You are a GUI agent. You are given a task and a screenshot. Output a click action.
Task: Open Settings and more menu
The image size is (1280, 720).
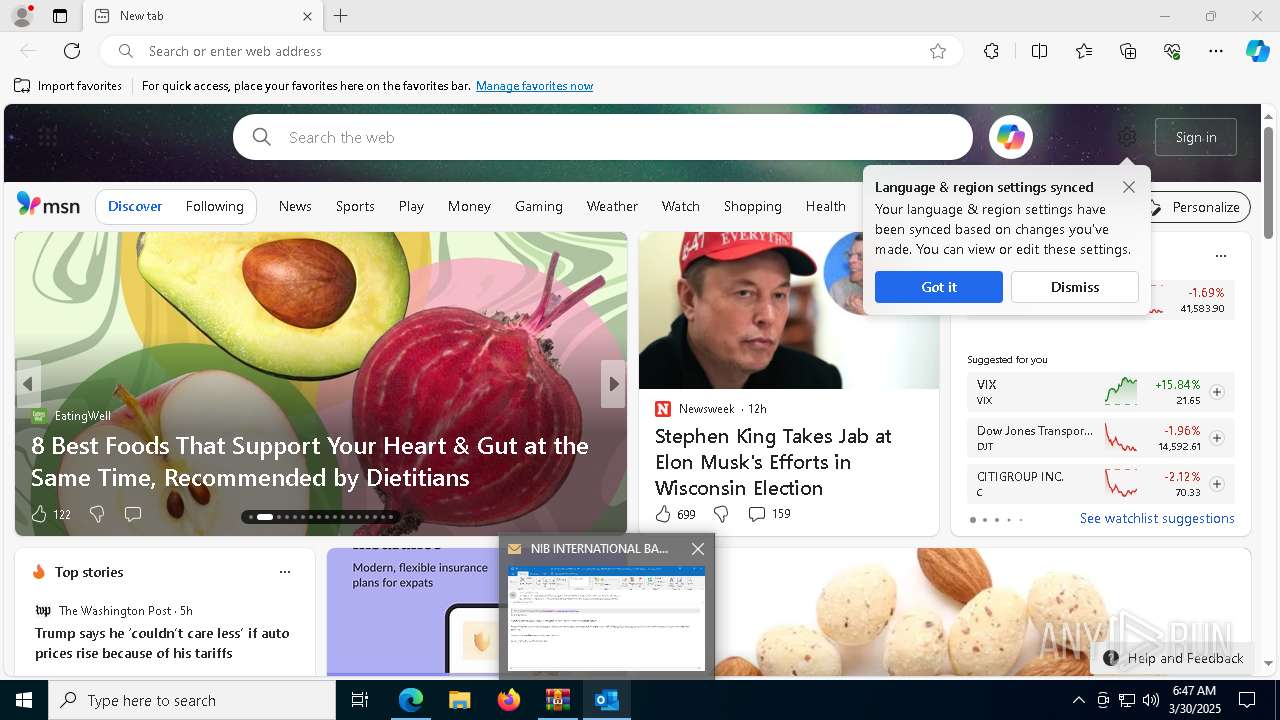click(x=1216, y=51)
